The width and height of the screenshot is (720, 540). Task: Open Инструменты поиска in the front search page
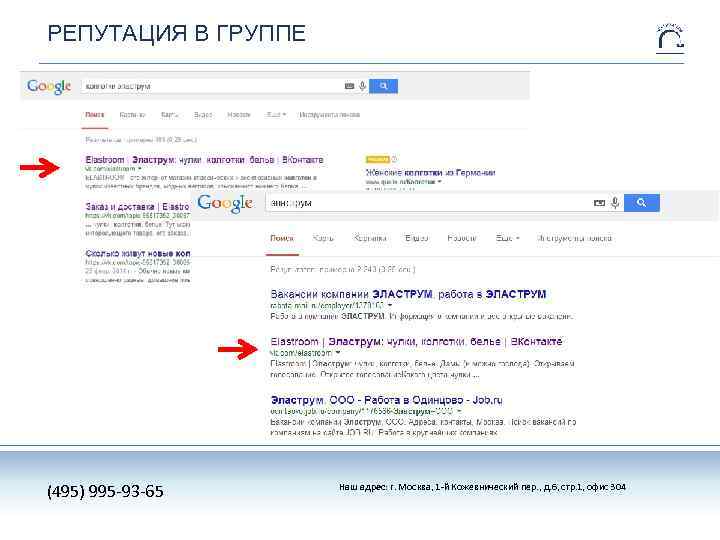coord(574,238)
